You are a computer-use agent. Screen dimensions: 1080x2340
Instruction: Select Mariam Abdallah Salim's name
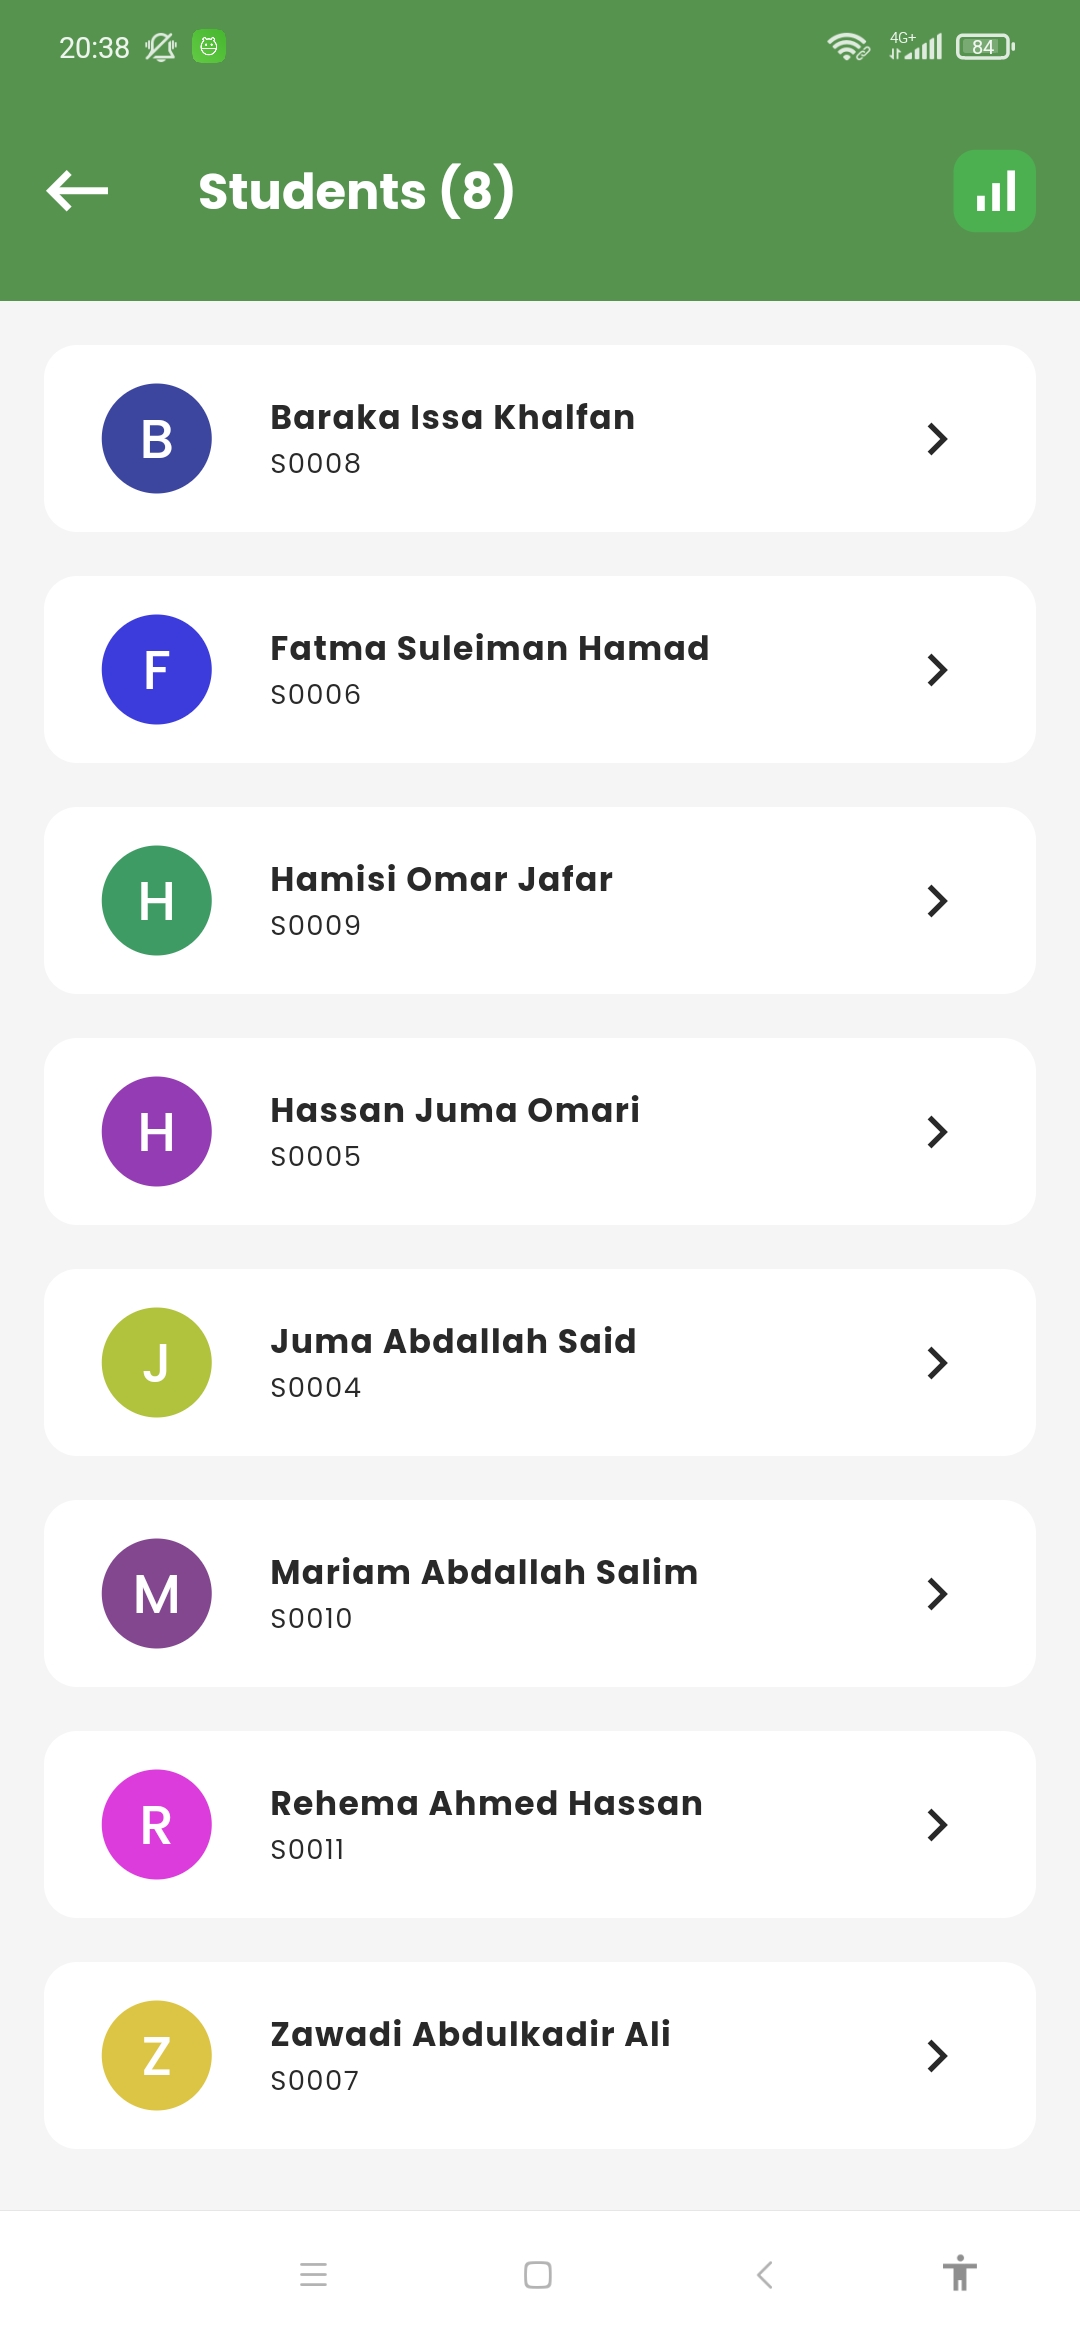484,1572
